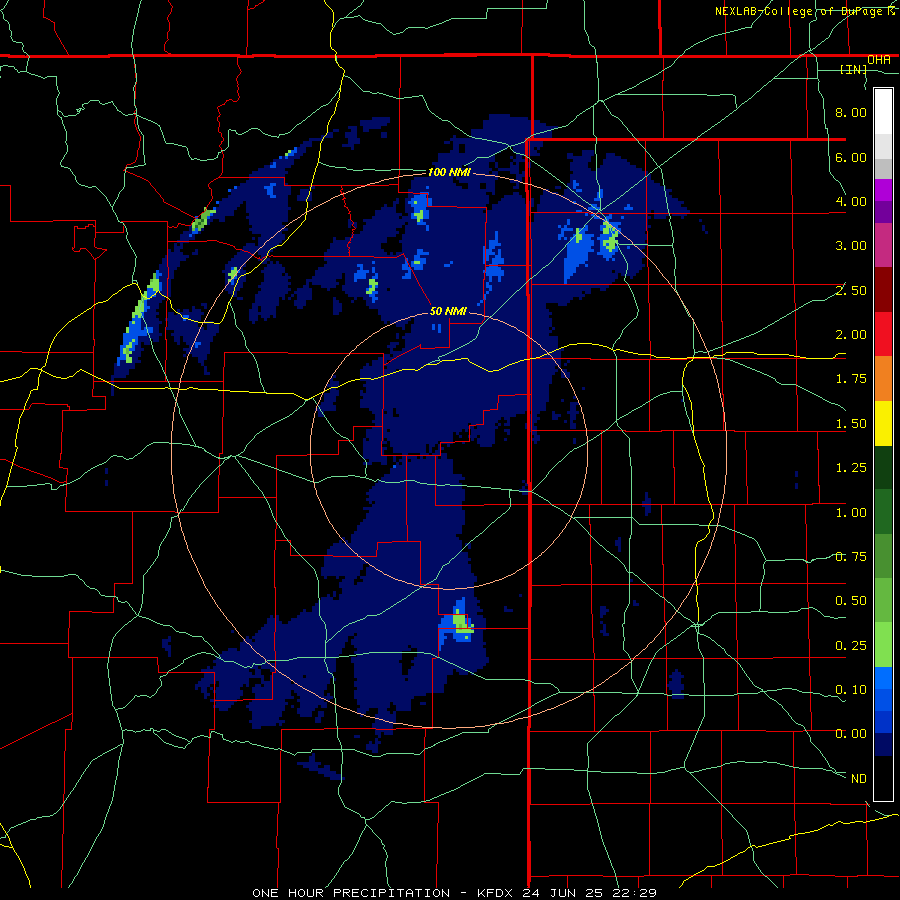Click the 1.00 legend value
The width and height of the screenshot is (900, 900).
click(851, 513)
